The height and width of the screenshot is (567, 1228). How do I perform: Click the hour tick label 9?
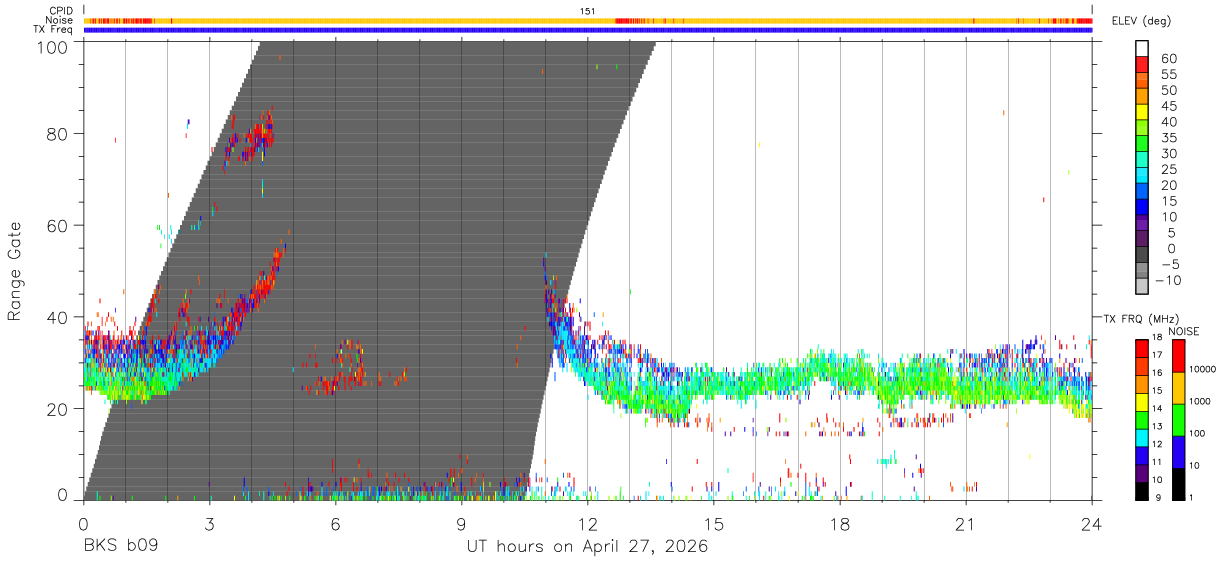tap(461, 525)
